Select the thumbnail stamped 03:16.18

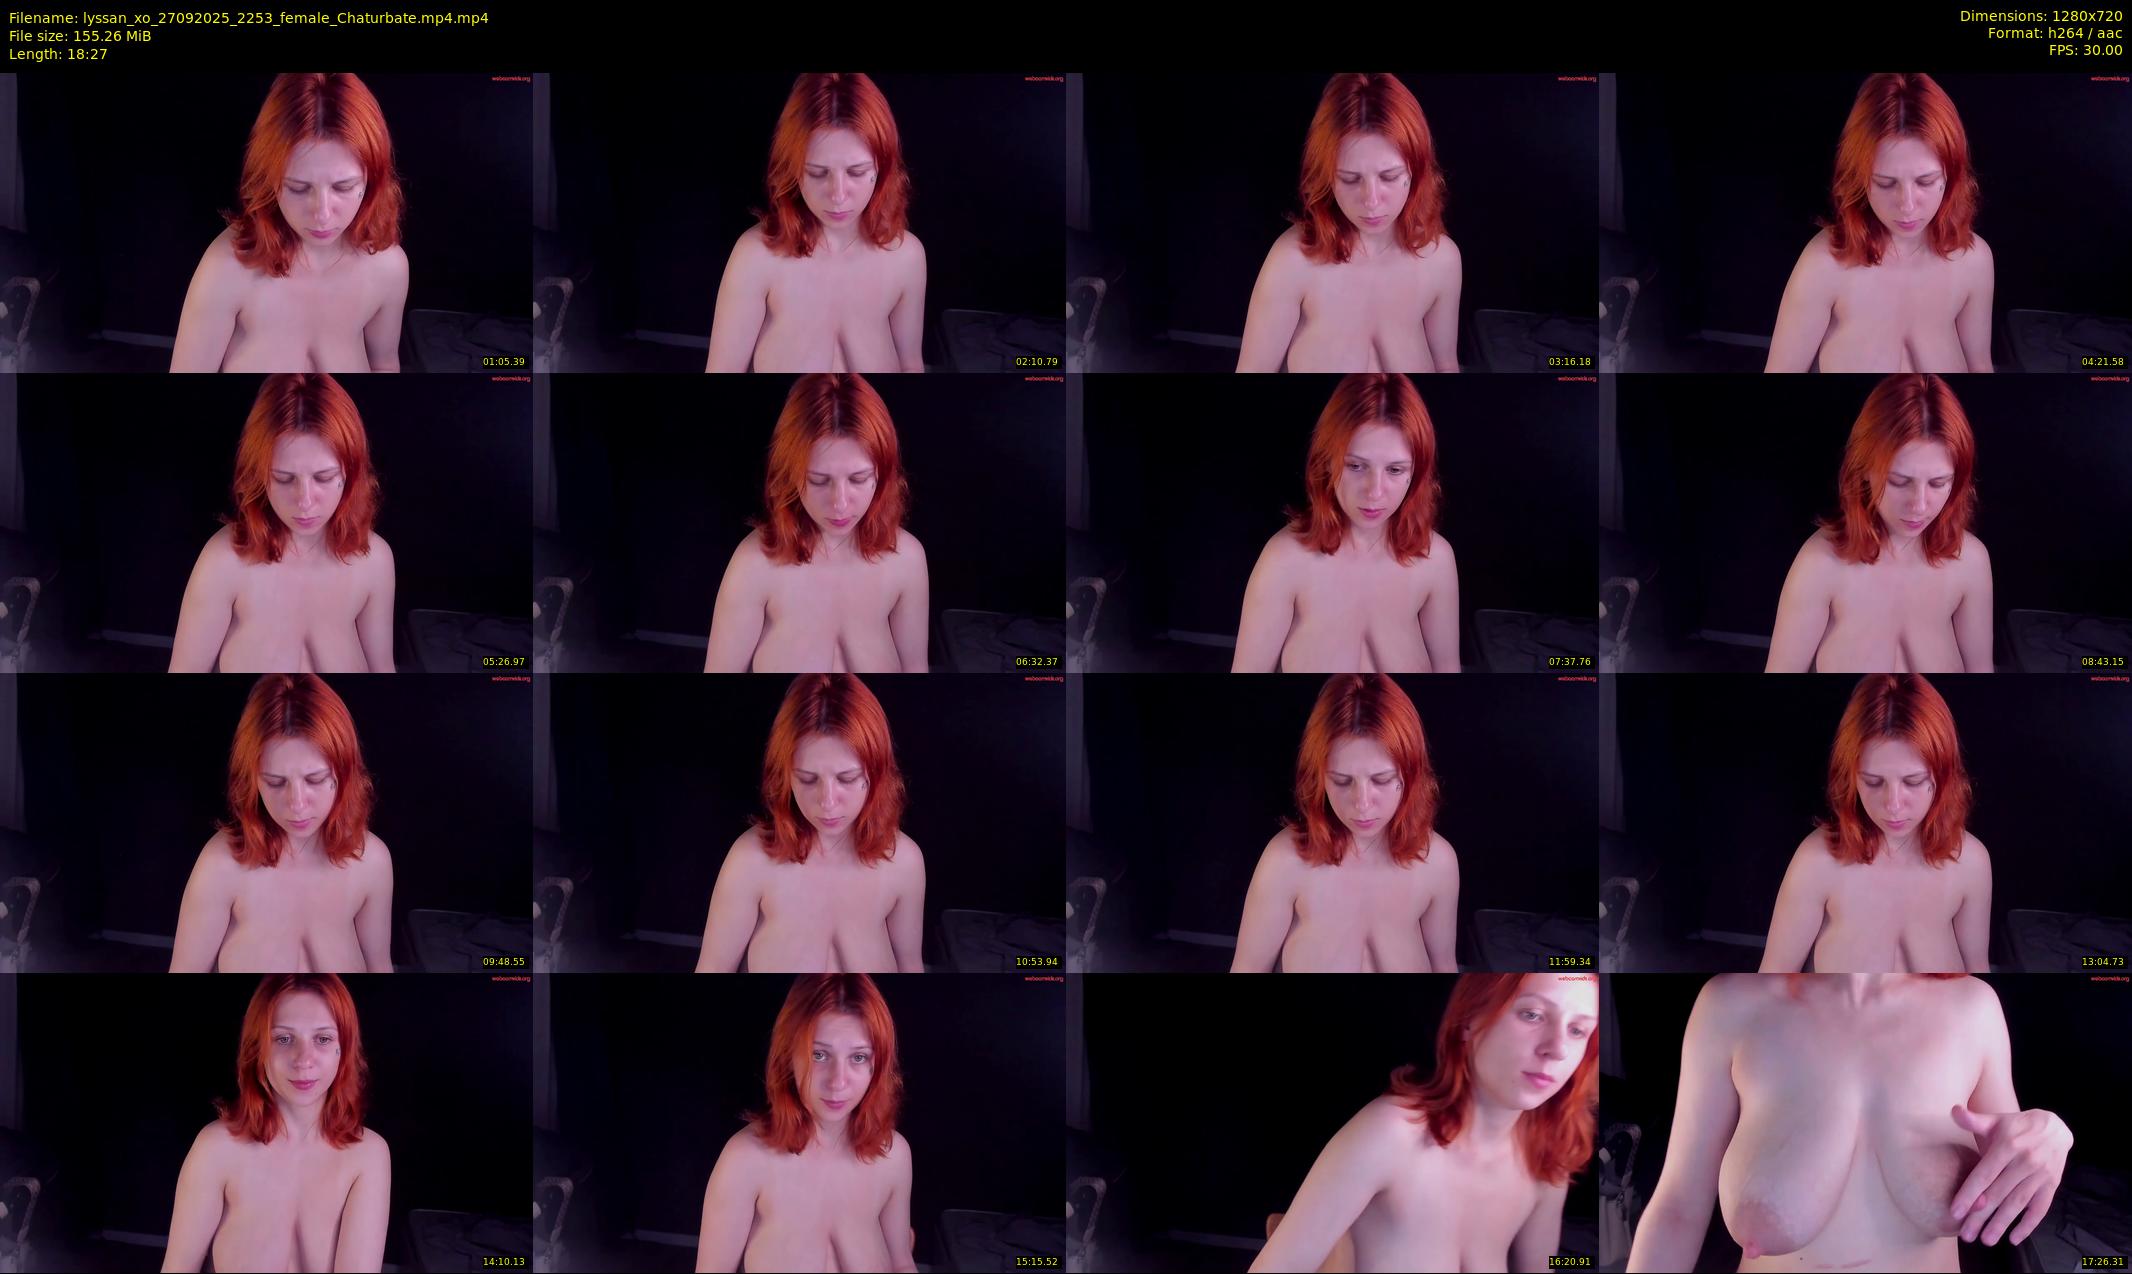(1332, 222)
